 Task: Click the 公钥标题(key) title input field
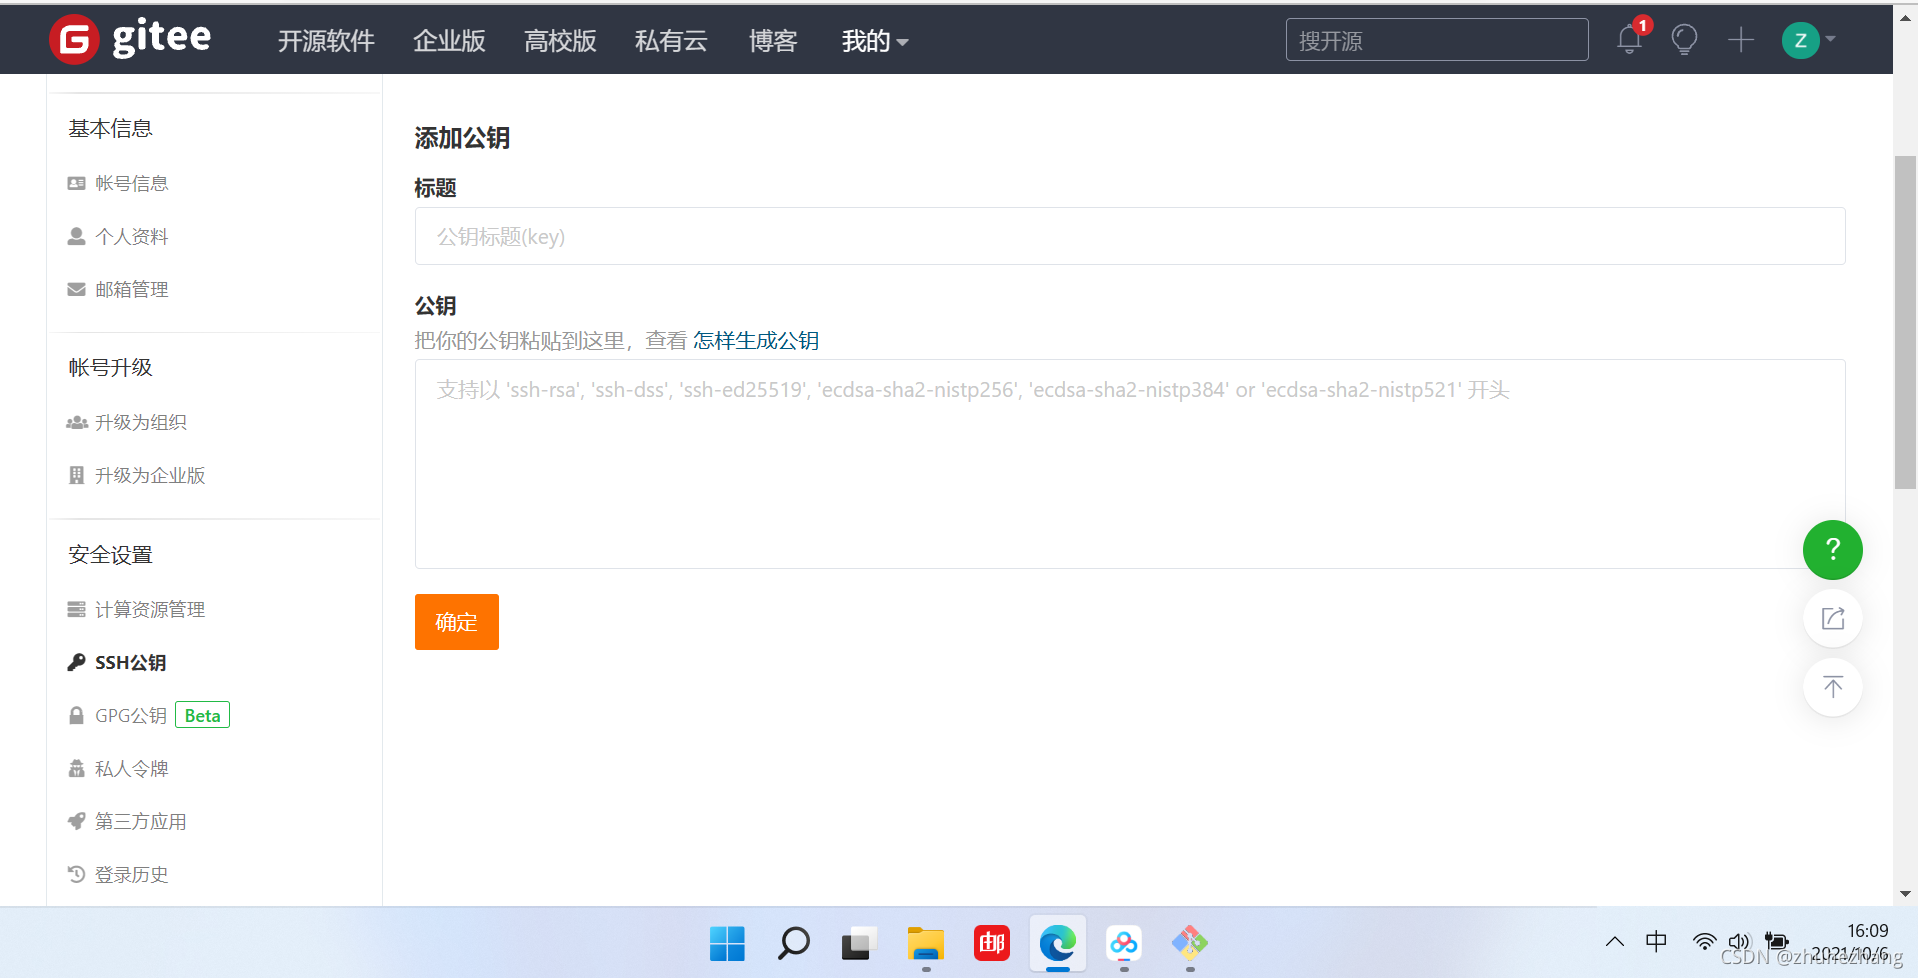[1128, 237]
